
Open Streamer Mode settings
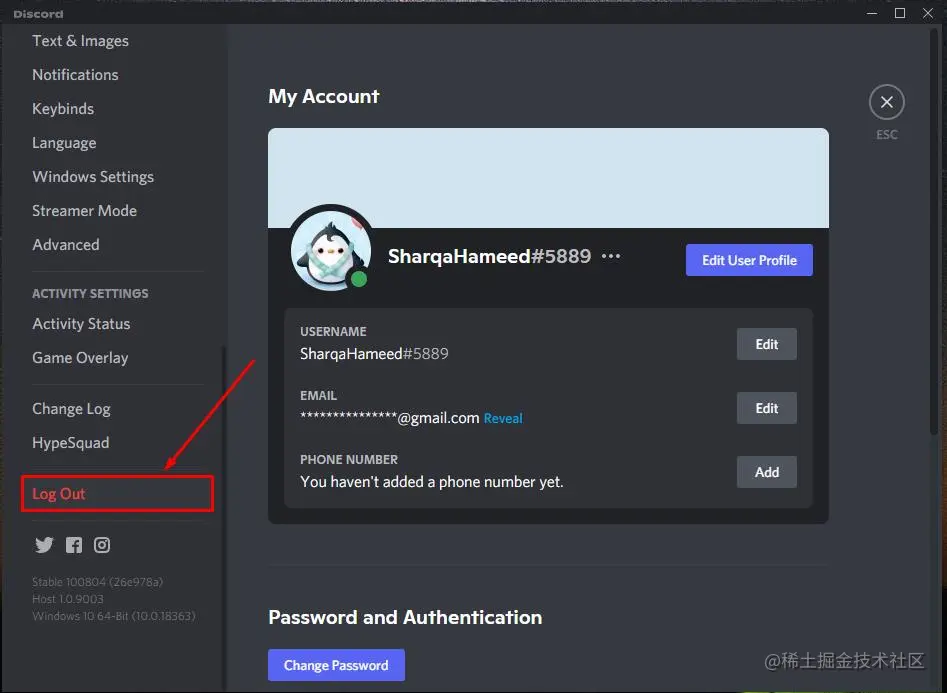click(85, 211)
